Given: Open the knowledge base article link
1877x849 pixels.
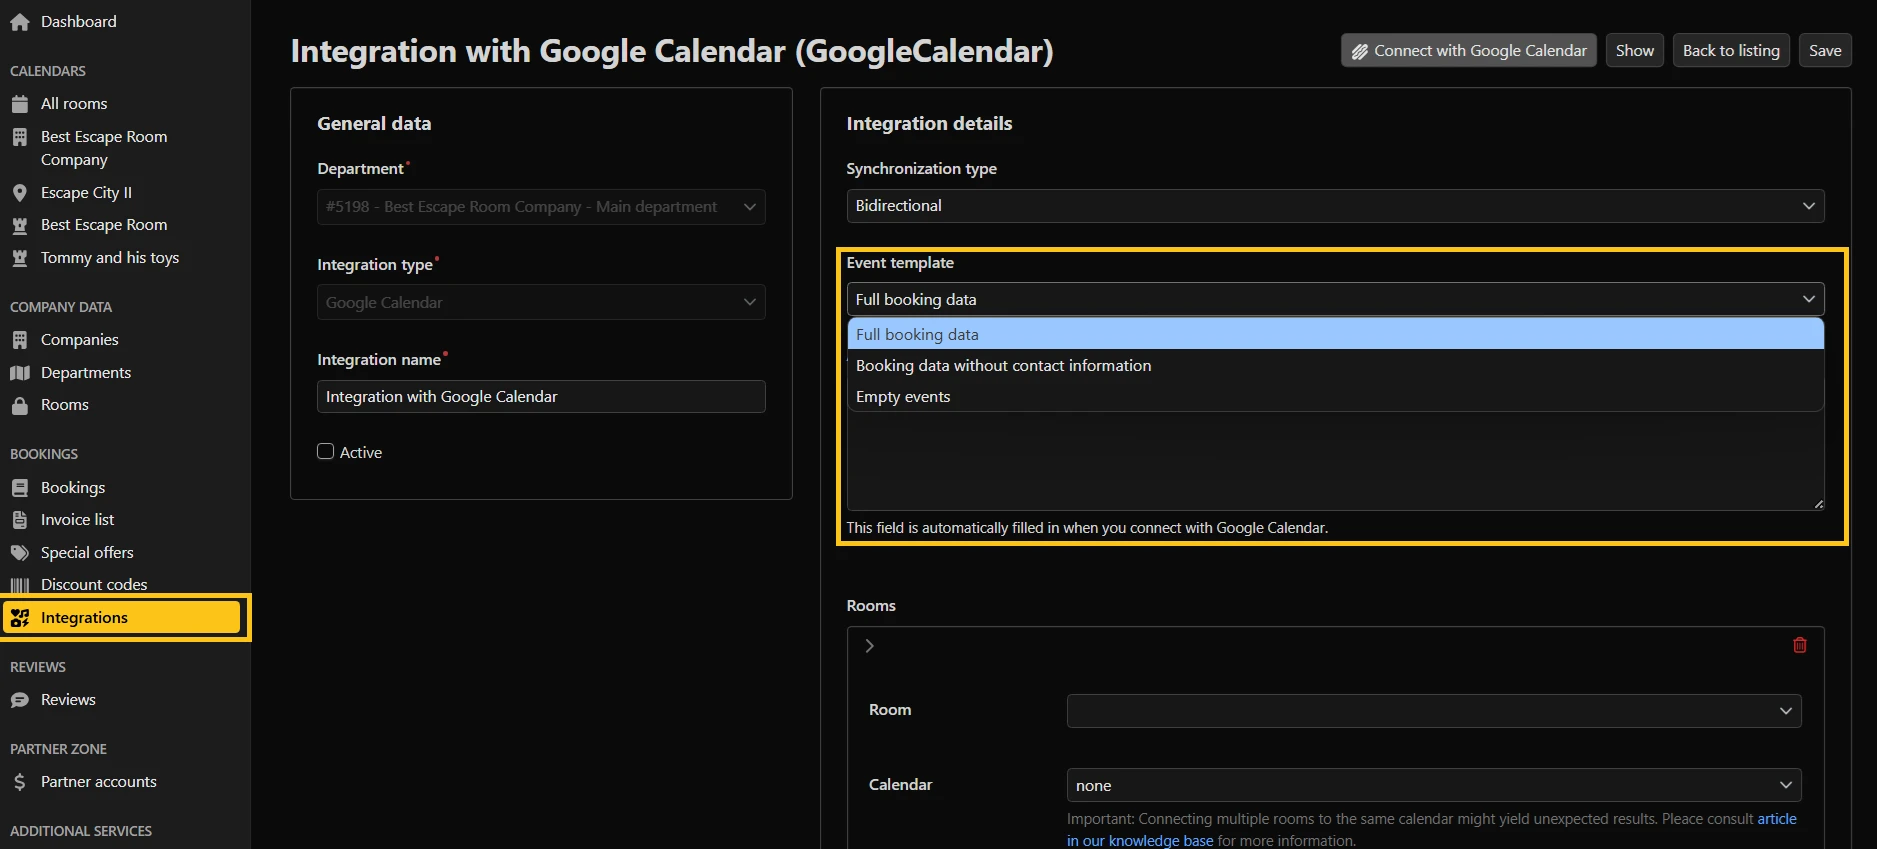Looking at the screenshot, I should pyautogui.click(x=1776, y=819).
